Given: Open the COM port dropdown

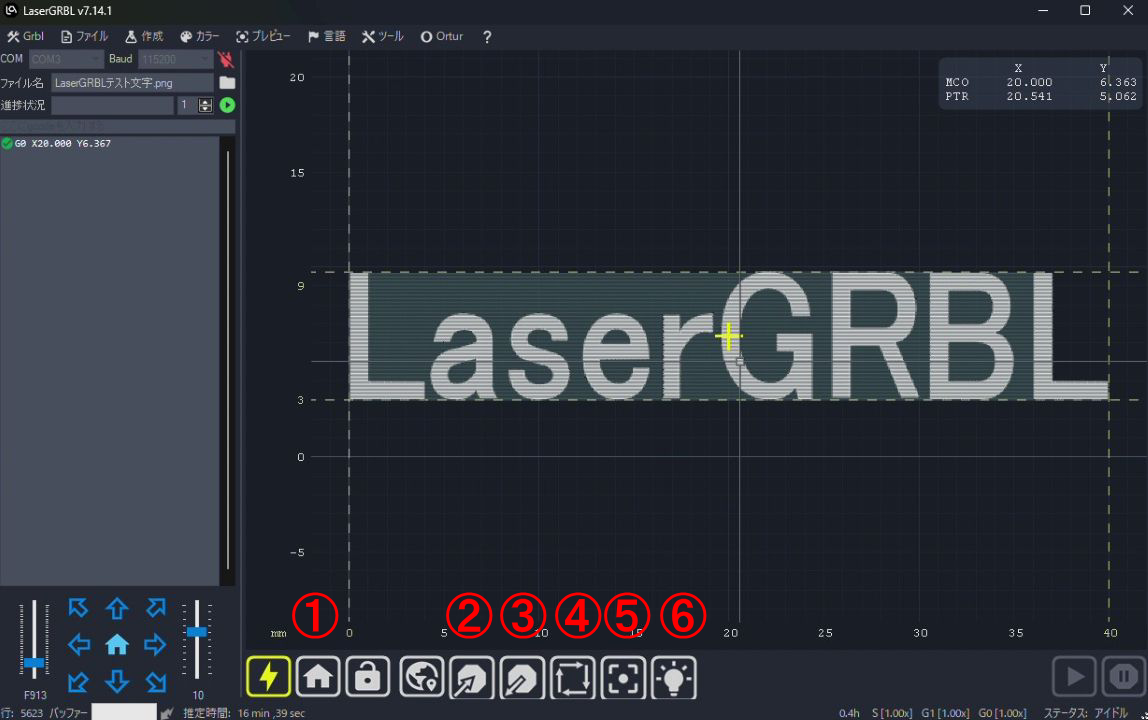Looking at the screenshot, I should (x=66, y=60).
